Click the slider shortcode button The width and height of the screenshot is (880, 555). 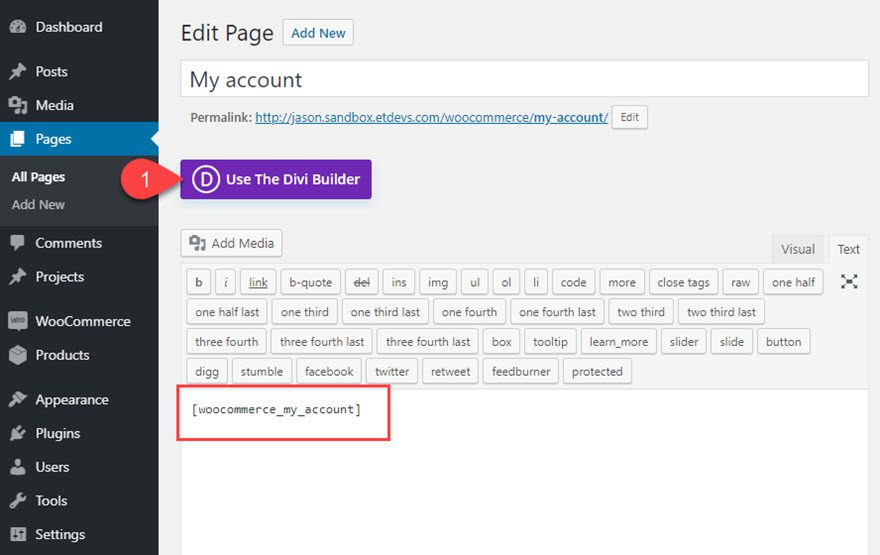click(x=684, y=342)
